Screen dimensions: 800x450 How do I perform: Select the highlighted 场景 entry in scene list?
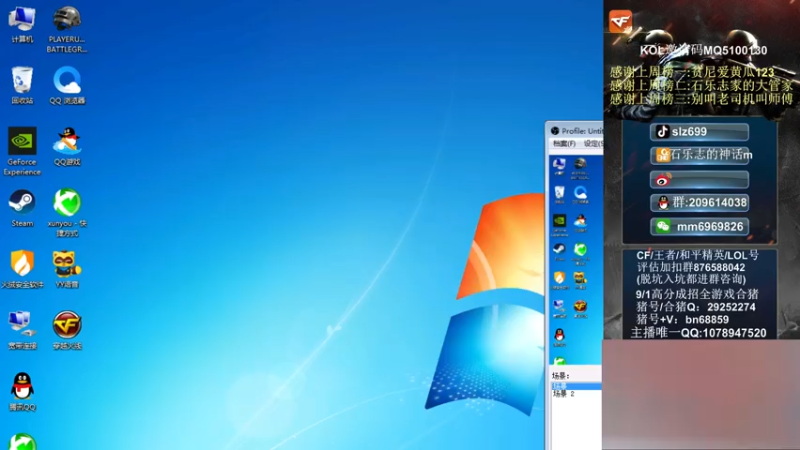pos(577,386)
